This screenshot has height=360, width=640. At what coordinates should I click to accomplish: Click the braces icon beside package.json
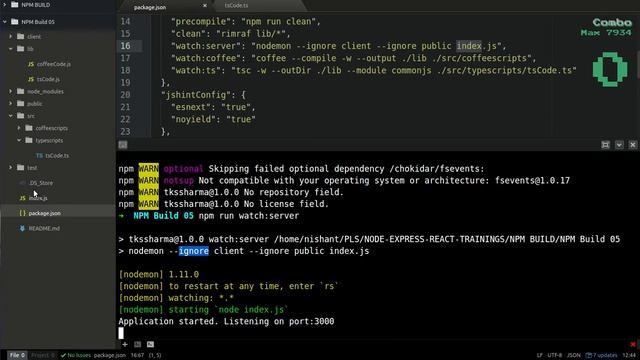coord(22,213)
